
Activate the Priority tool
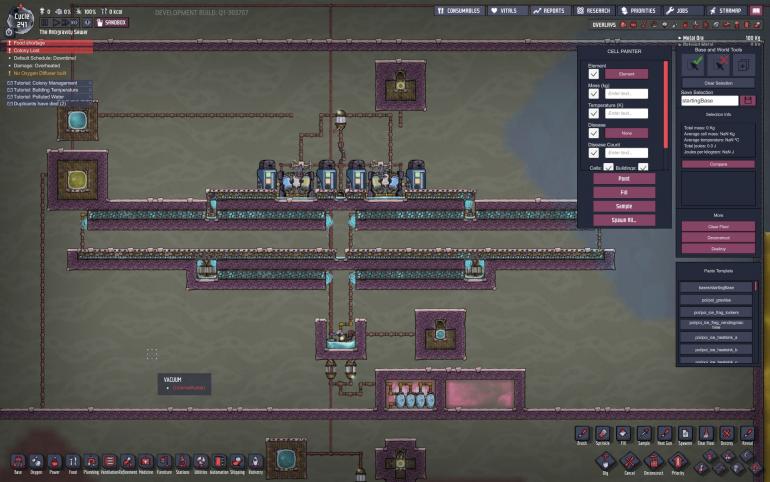678,463
